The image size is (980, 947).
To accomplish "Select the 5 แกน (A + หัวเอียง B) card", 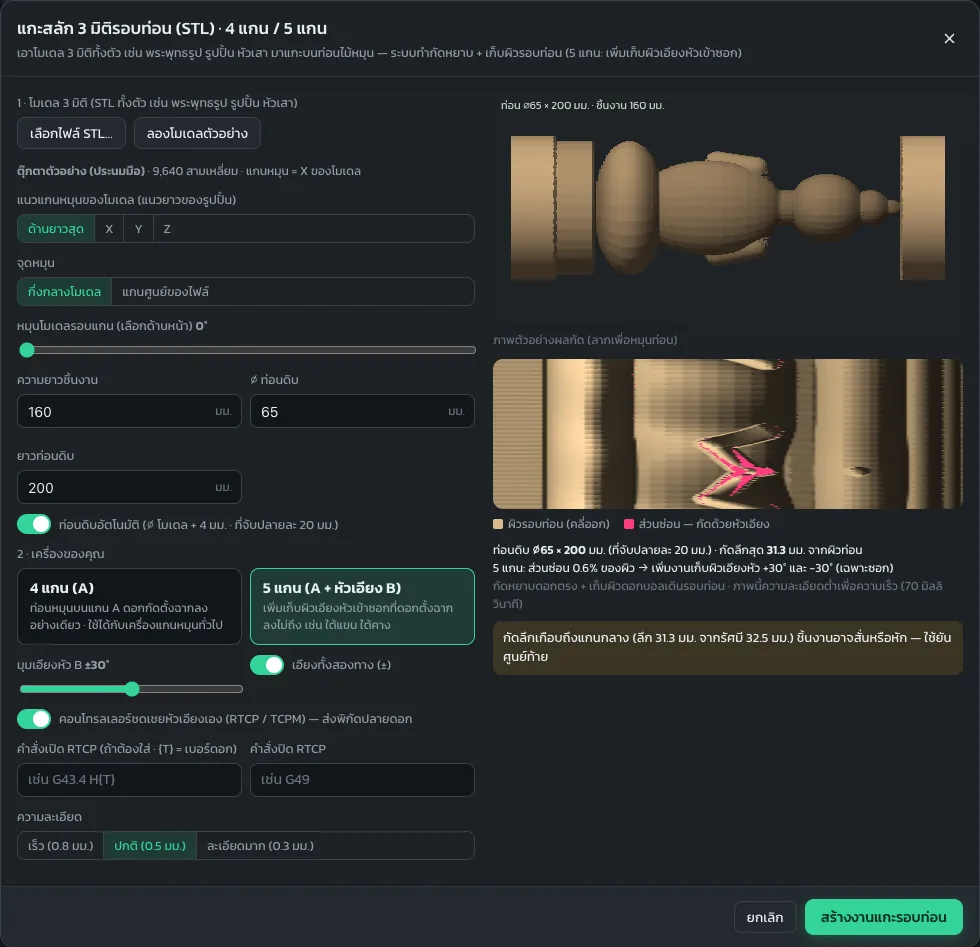I will (362, 606).
